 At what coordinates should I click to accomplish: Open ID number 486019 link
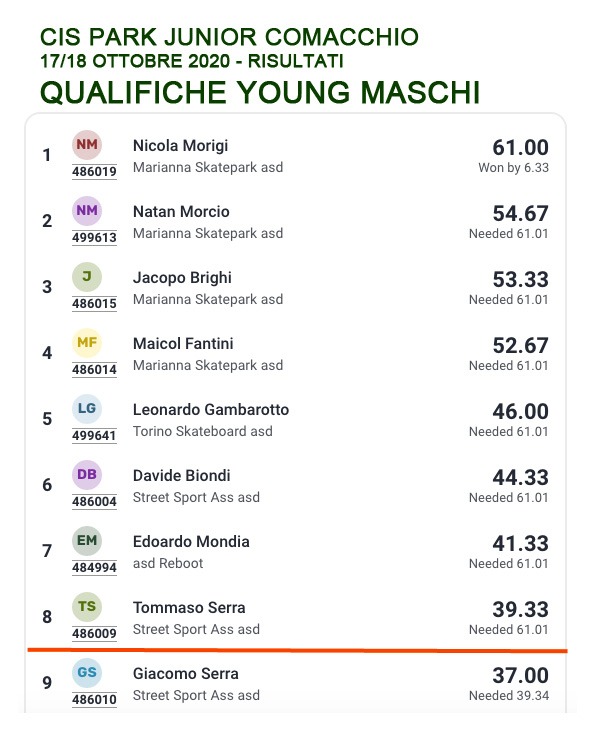point(94,172)
